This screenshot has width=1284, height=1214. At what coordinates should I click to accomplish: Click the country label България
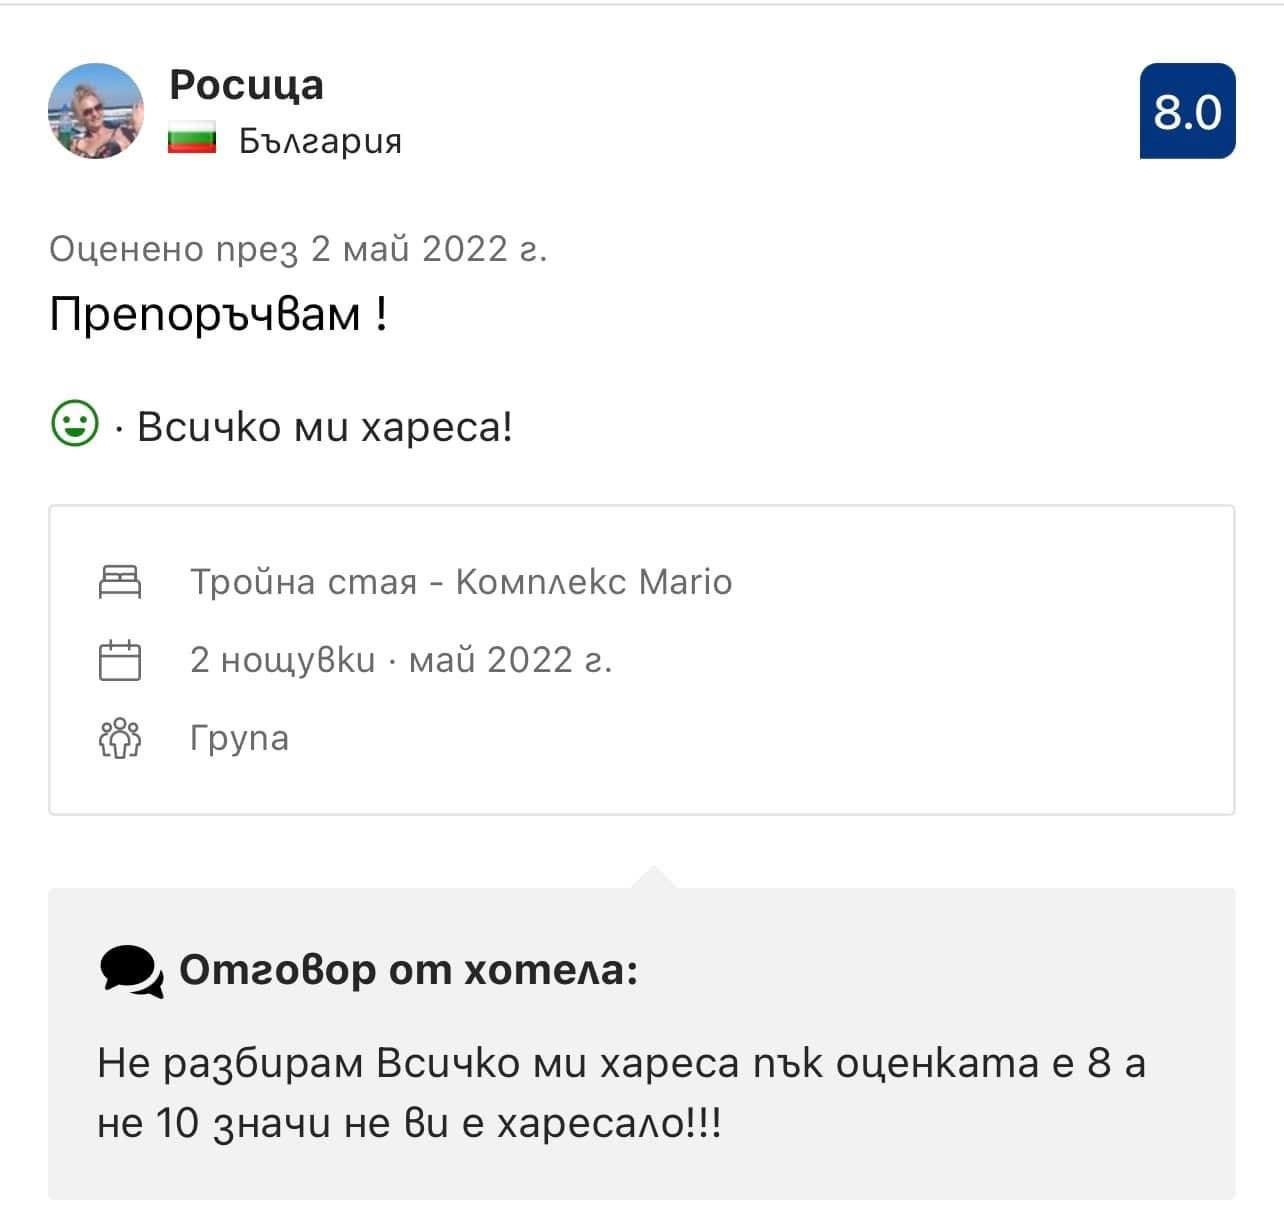pyautogui.click(x=320, y=141)
